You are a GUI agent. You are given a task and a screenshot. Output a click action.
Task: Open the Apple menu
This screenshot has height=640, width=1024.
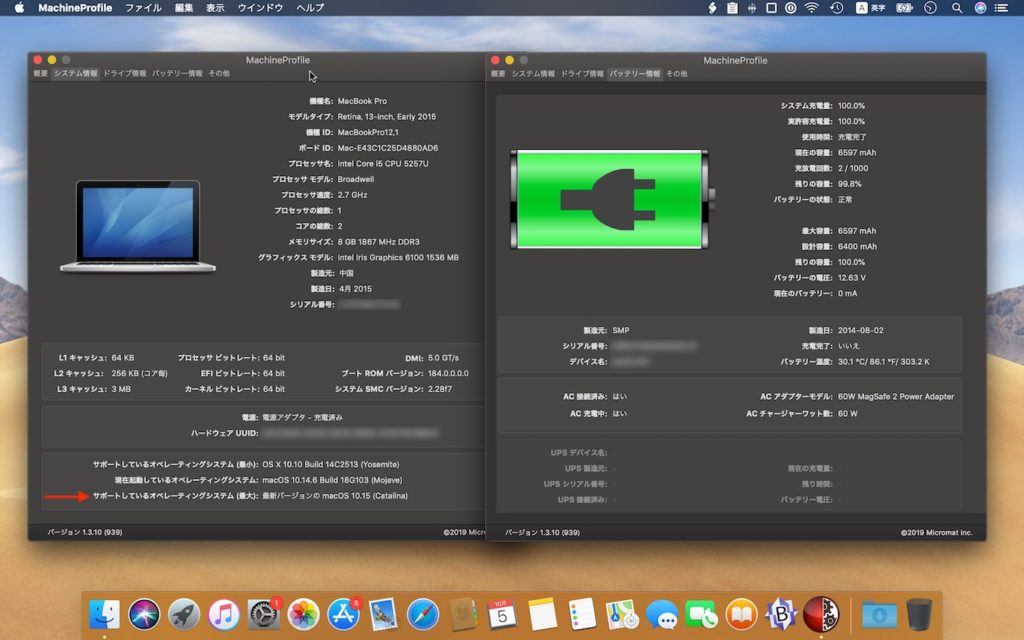pos(20,8)
